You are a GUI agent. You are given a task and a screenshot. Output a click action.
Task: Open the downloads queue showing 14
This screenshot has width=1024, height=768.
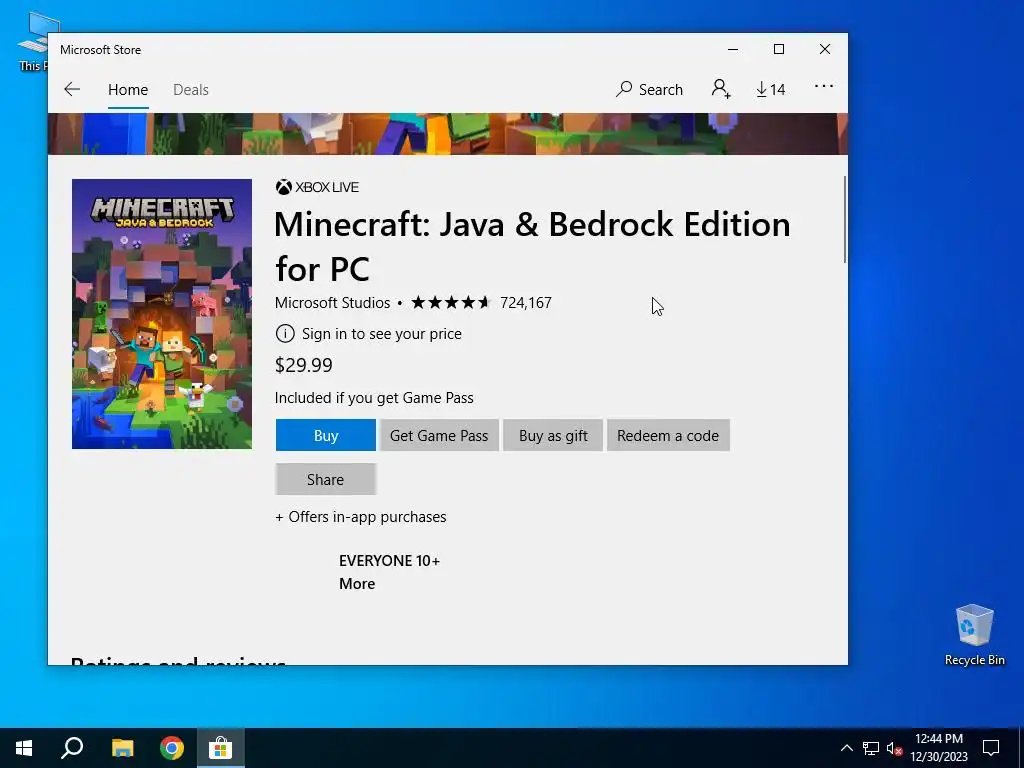[x=771, y=89]
